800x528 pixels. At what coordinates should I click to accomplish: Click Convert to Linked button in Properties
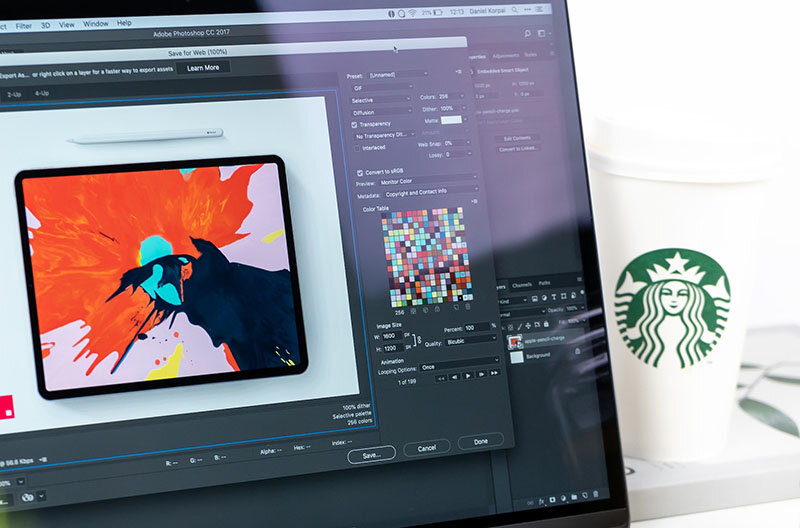(517, 149)
